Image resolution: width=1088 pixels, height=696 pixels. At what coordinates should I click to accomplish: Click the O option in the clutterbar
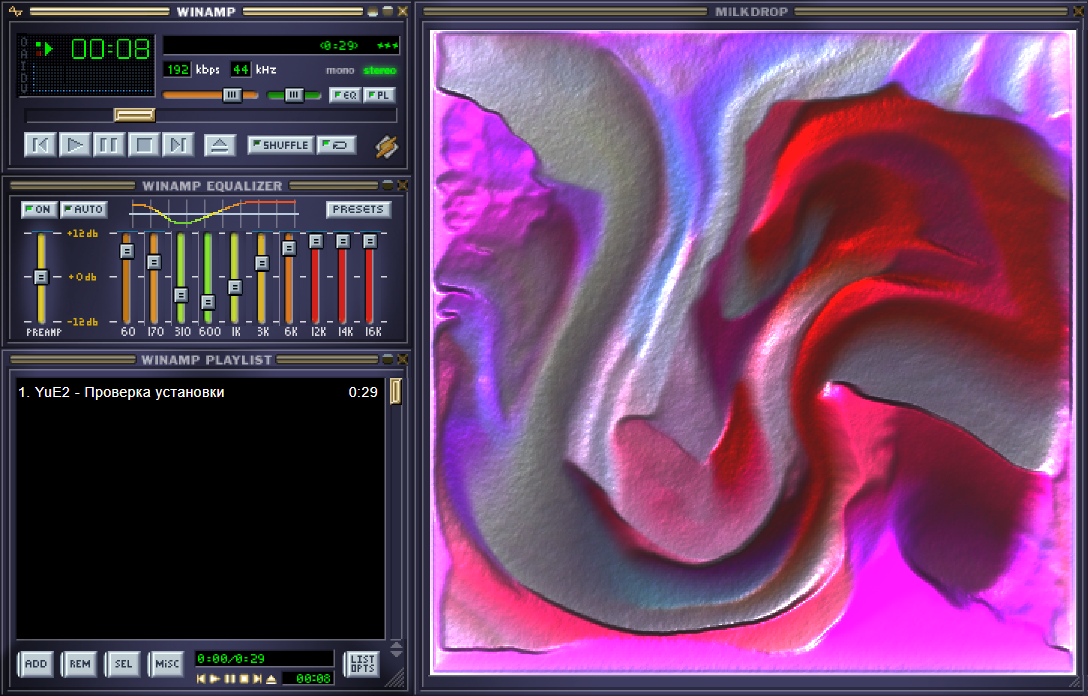24,42
